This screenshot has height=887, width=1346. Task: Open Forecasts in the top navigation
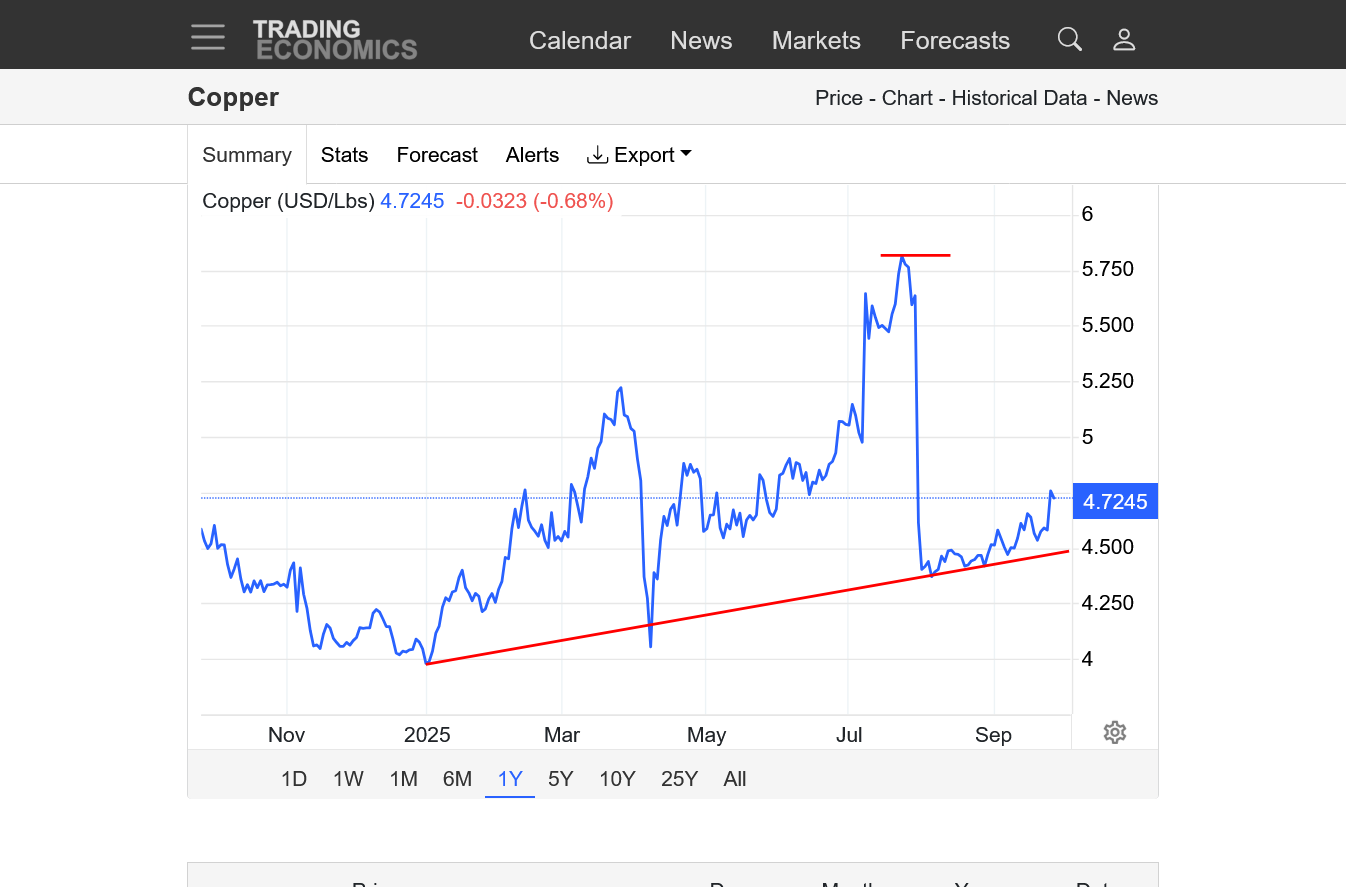click(x=955, y=41)
